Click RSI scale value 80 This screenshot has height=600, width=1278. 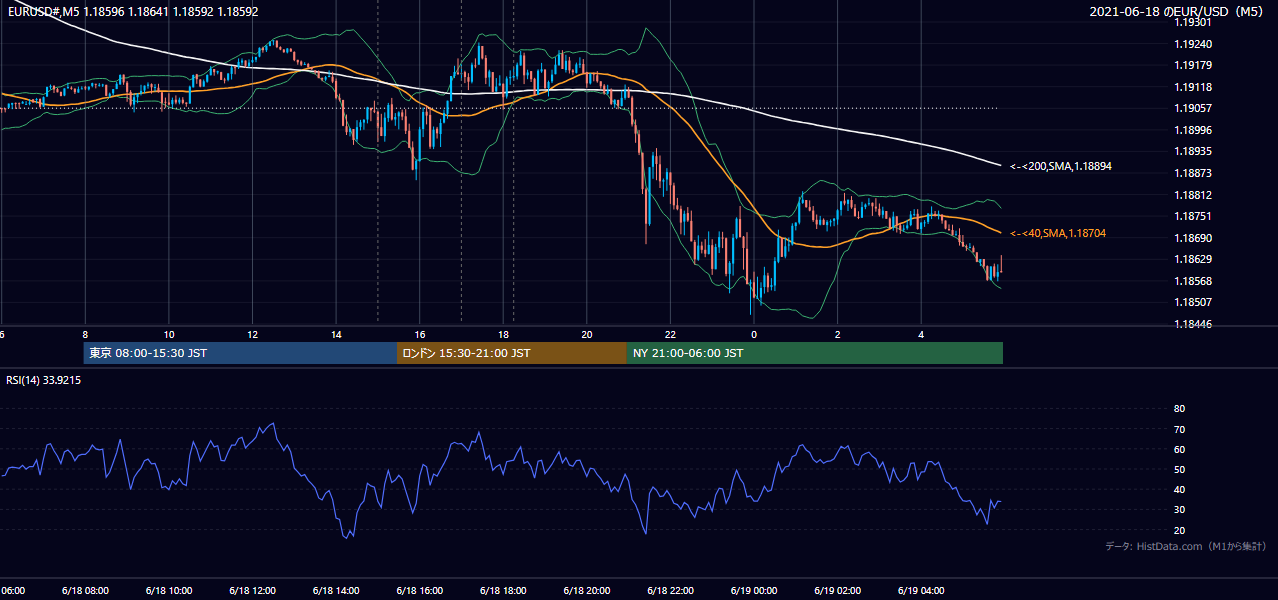(x=1179, y=409)
